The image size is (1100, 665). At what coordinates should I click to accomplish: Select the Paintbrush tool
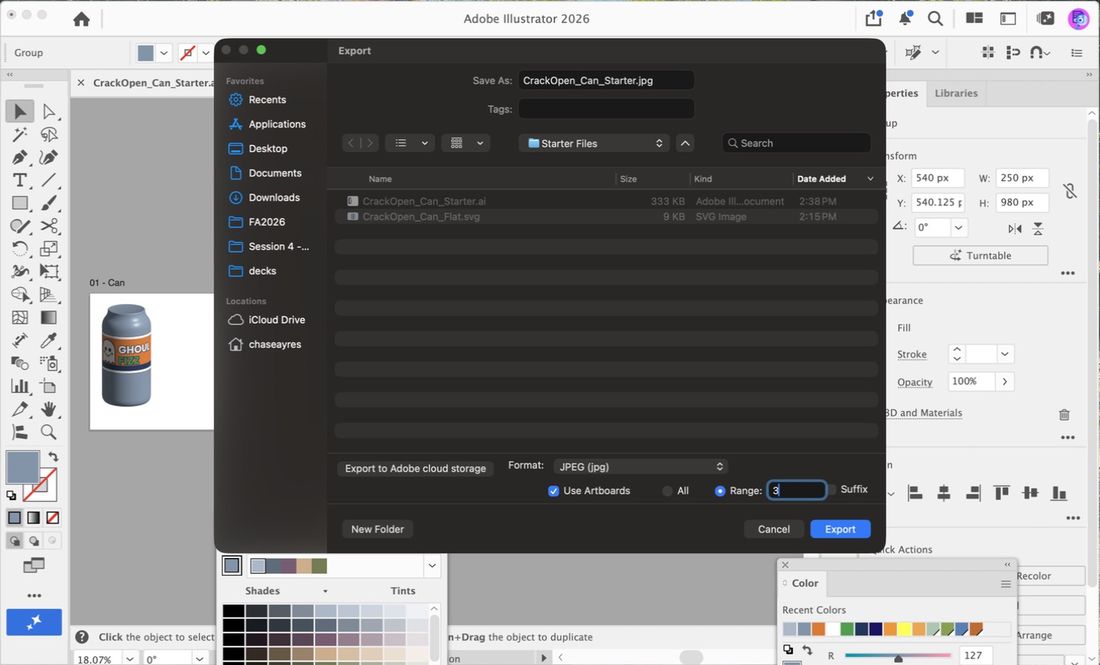click(48, 203)
